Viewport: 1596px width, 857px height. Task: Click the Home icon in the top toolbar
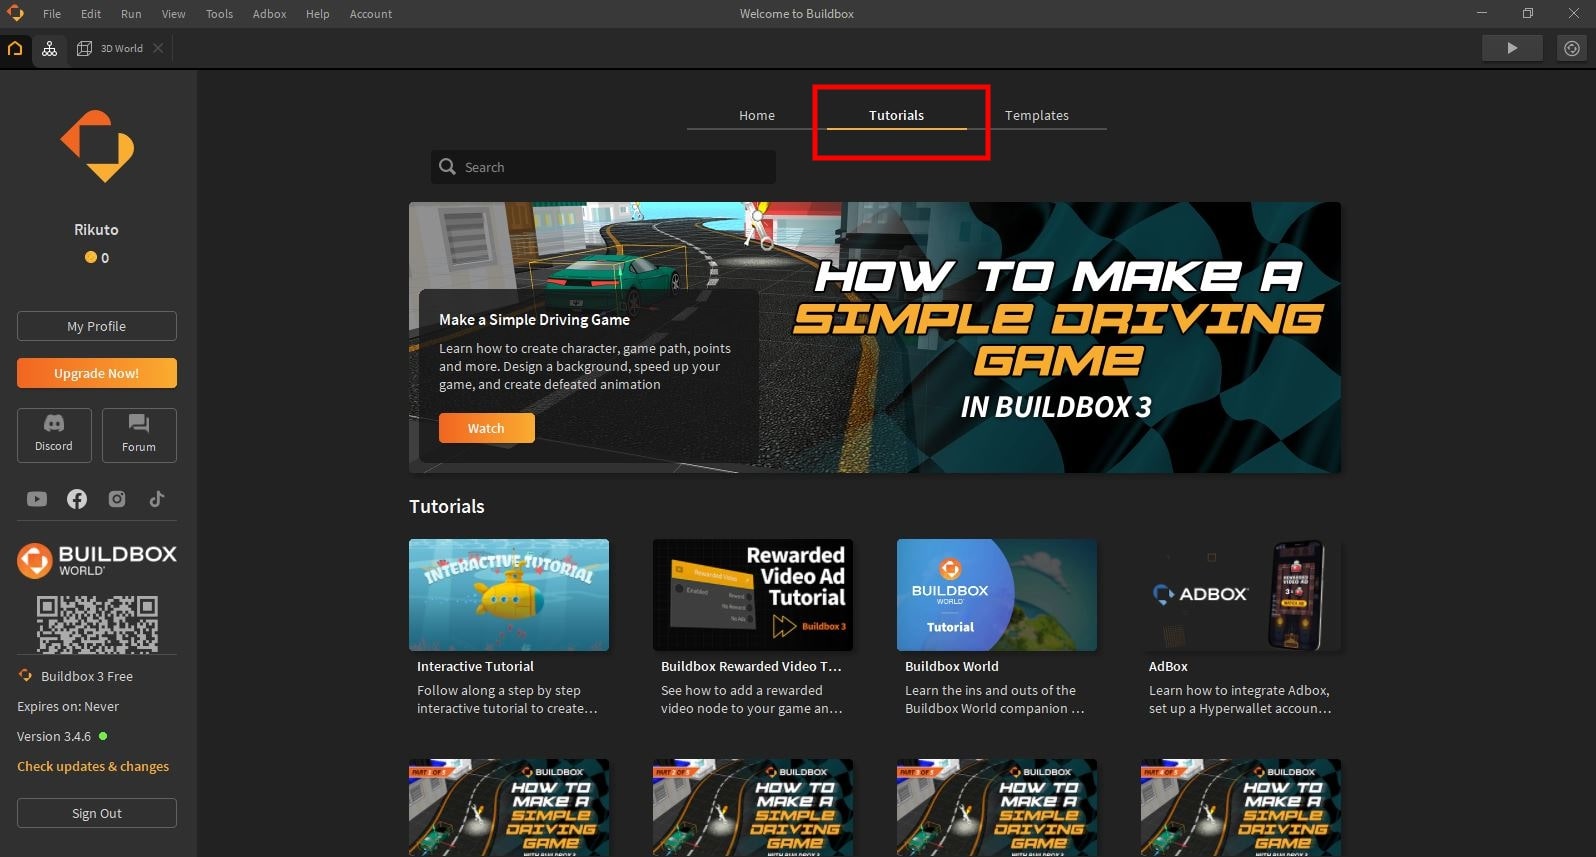point(15,48)
